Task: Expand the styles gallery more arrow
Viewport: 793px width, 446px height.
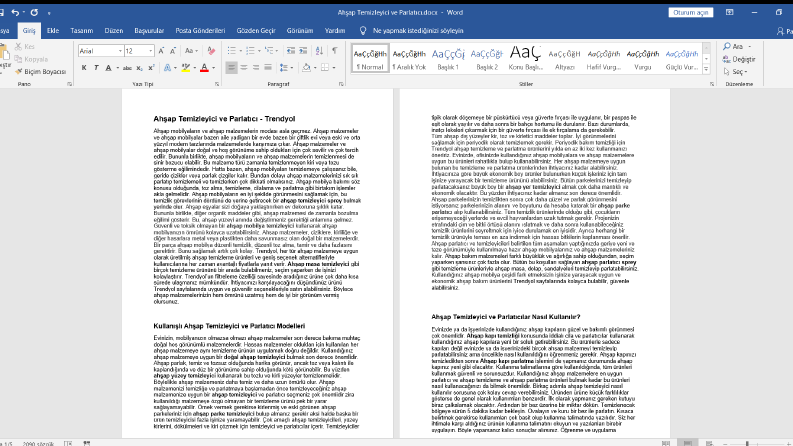Action: click(x=707, y=69)
